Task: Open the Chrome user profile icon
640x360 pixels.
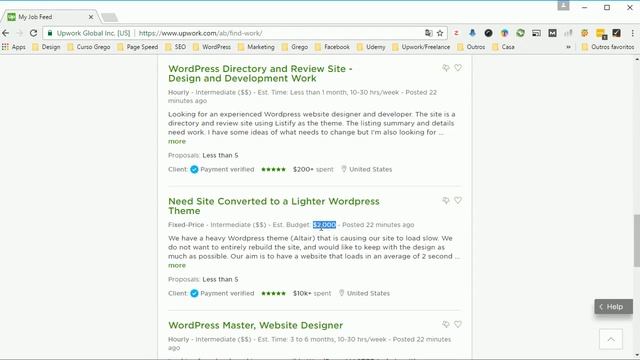Action: [563, 6]
